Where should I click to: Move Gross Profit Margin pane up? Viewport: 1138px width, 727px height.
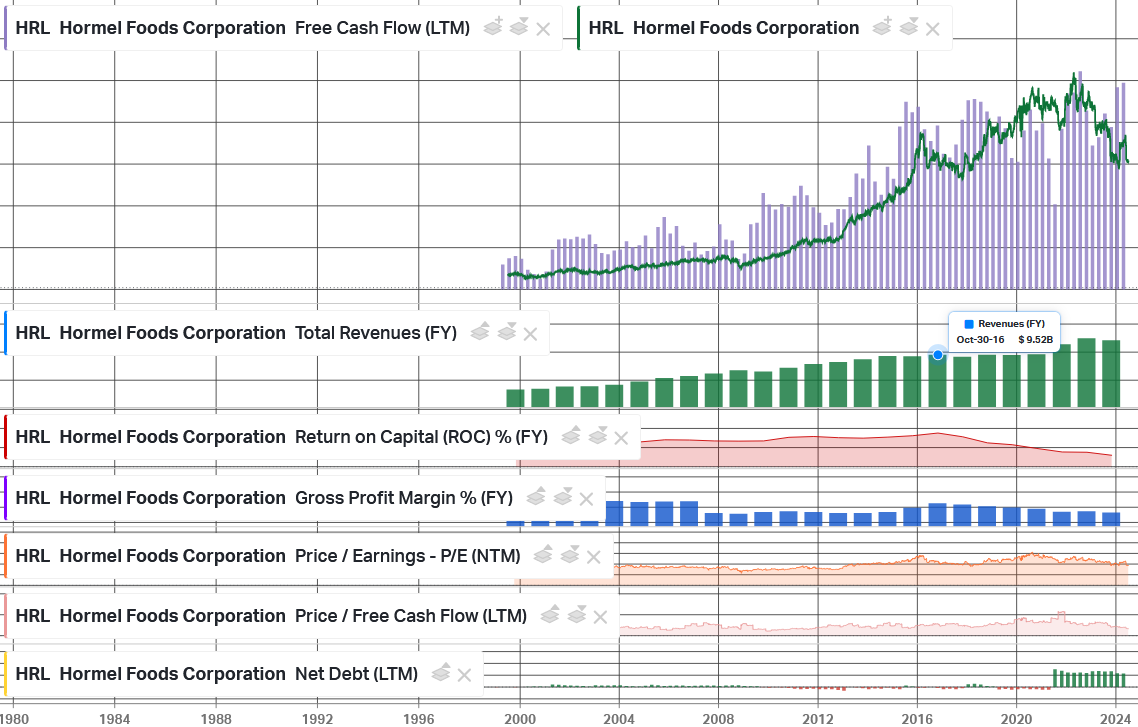tap(536, 497)
